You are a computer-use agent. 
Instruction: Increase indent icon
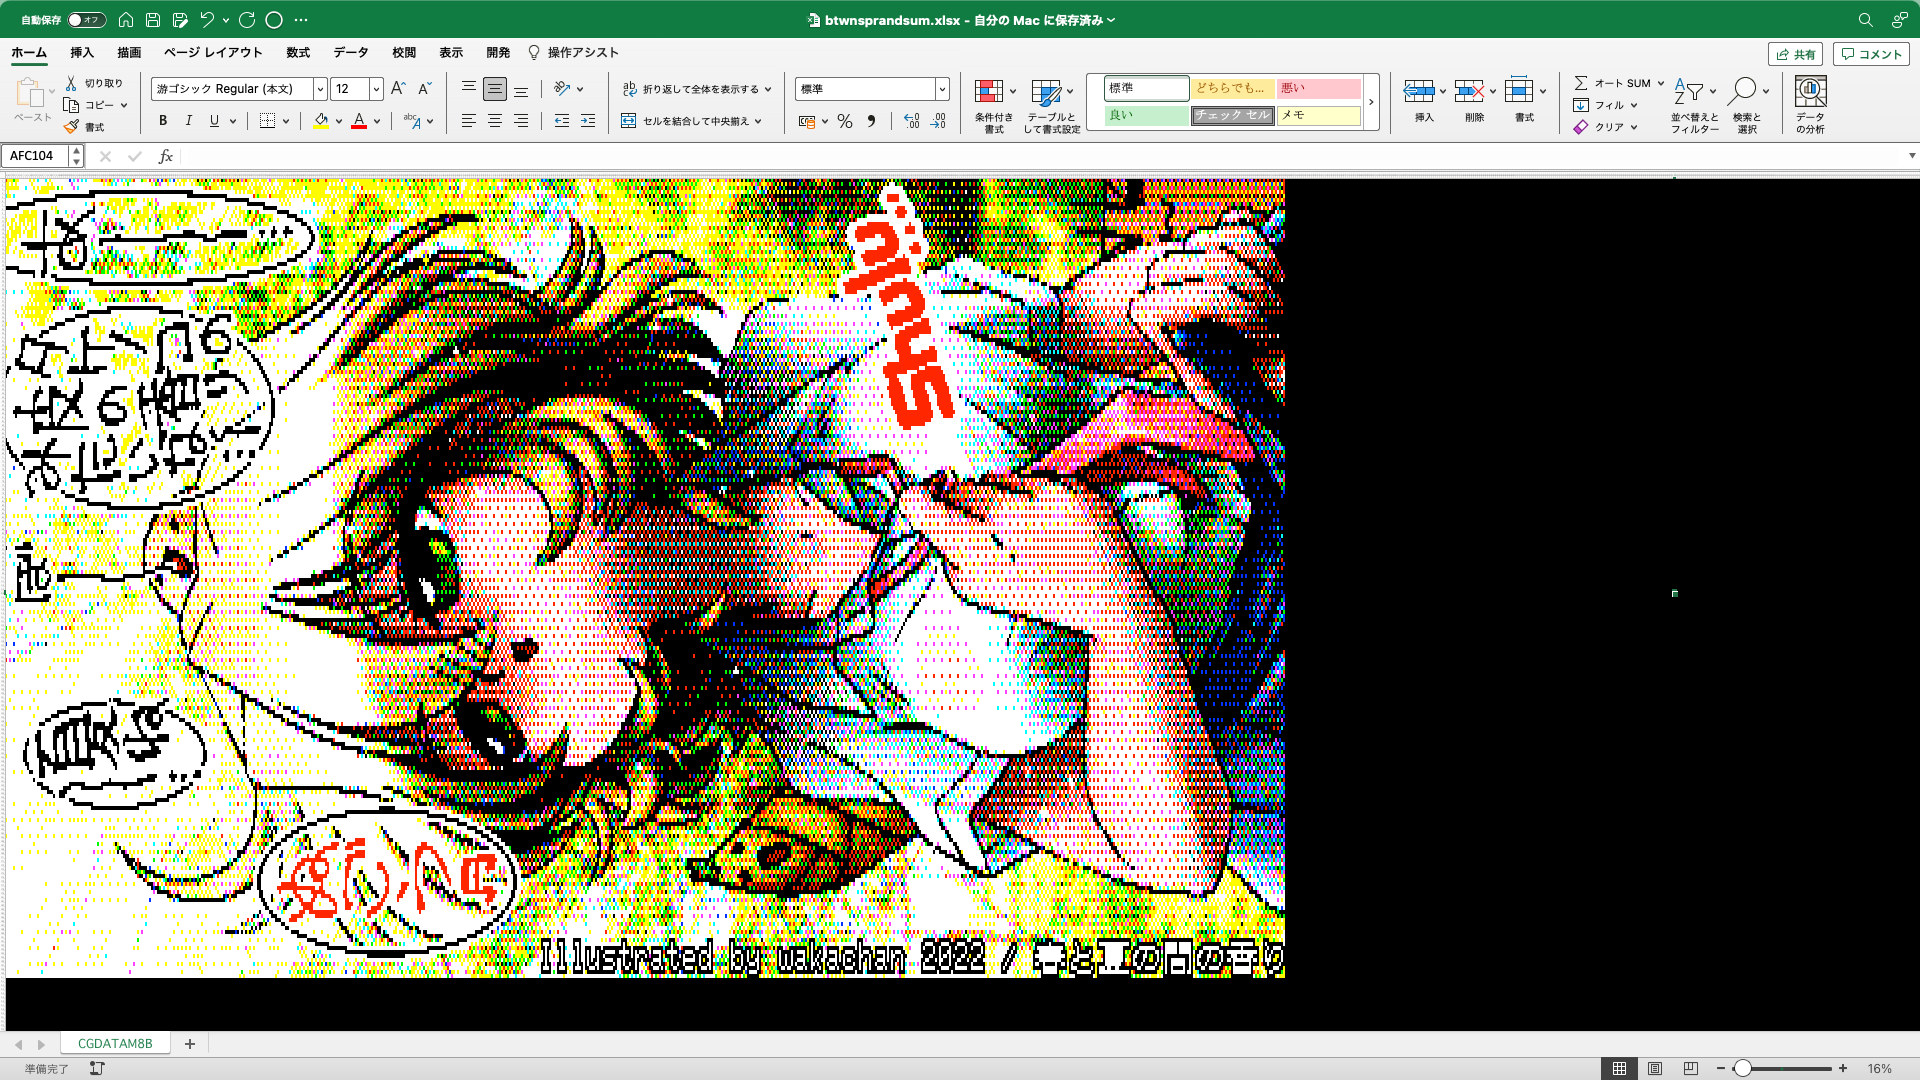coord(588,121)
